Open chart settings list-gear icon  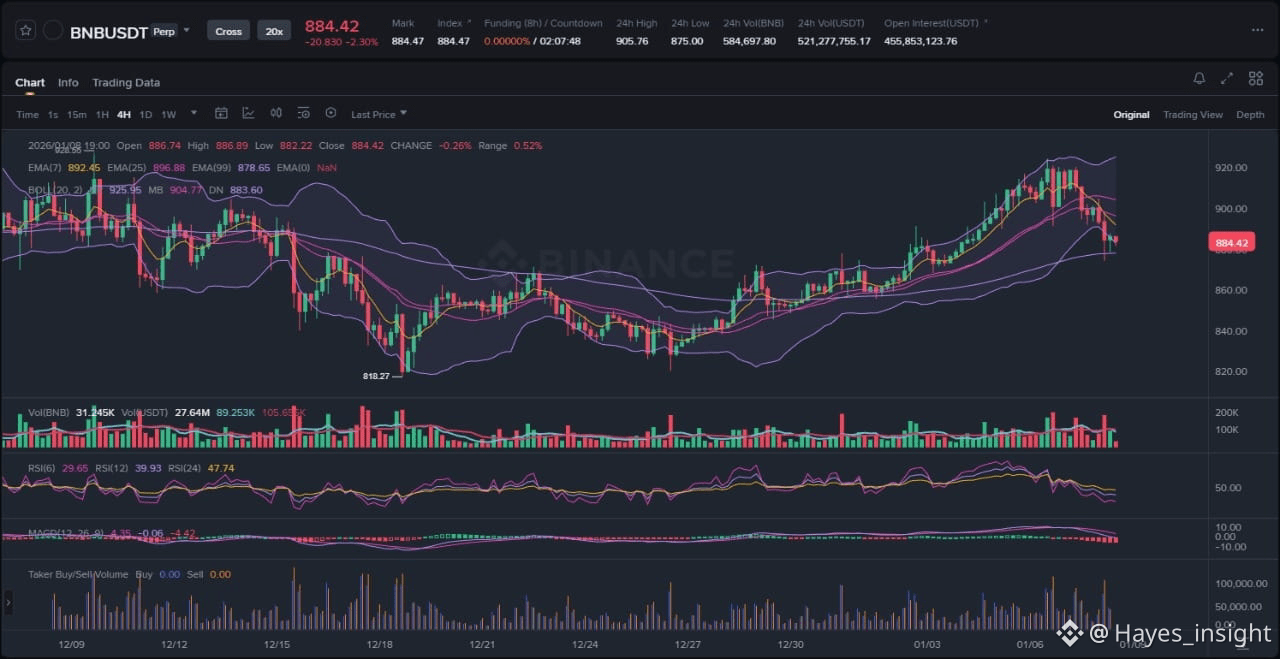pos(303,114)
